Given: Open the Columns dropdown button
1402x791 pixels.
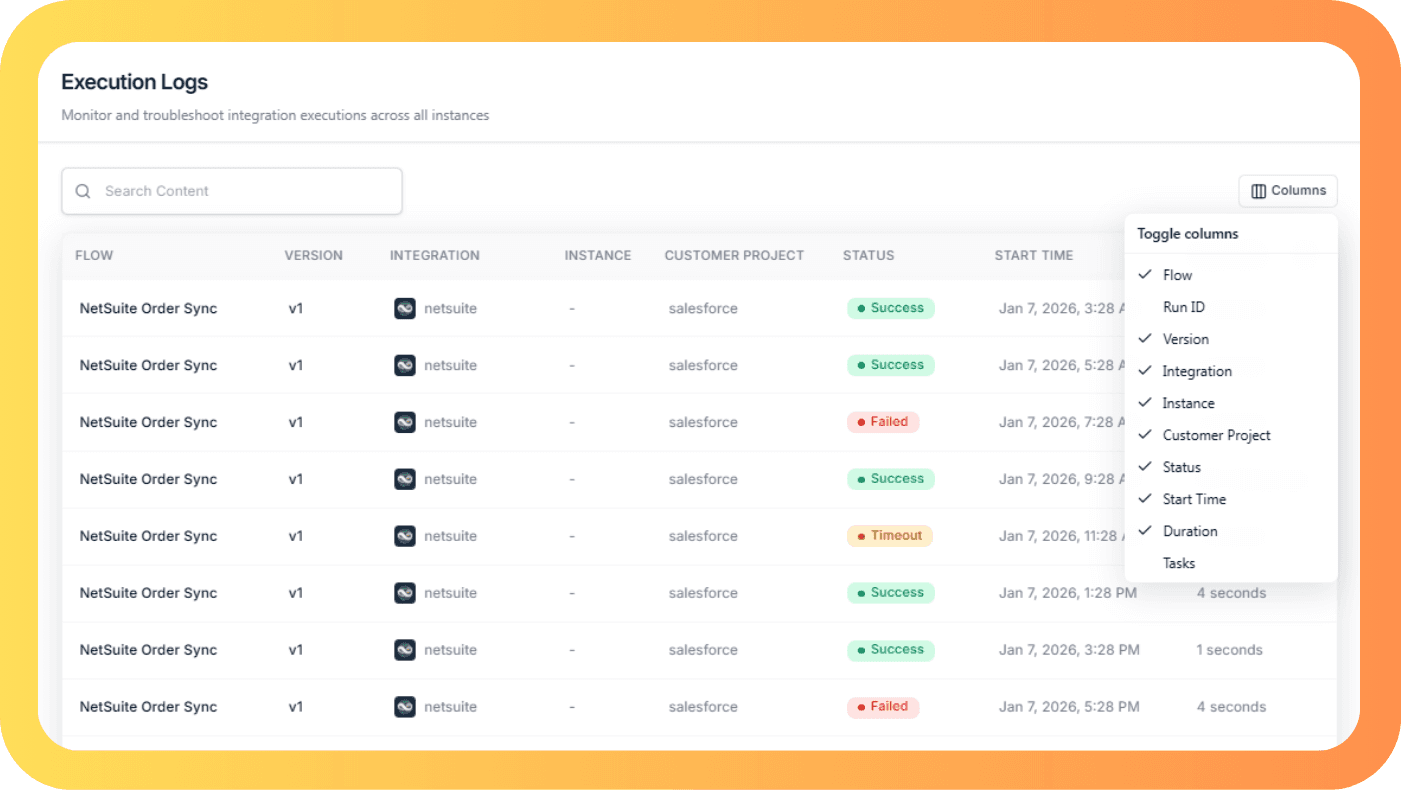Looking at the screenshot, I should pos(1288,191).
